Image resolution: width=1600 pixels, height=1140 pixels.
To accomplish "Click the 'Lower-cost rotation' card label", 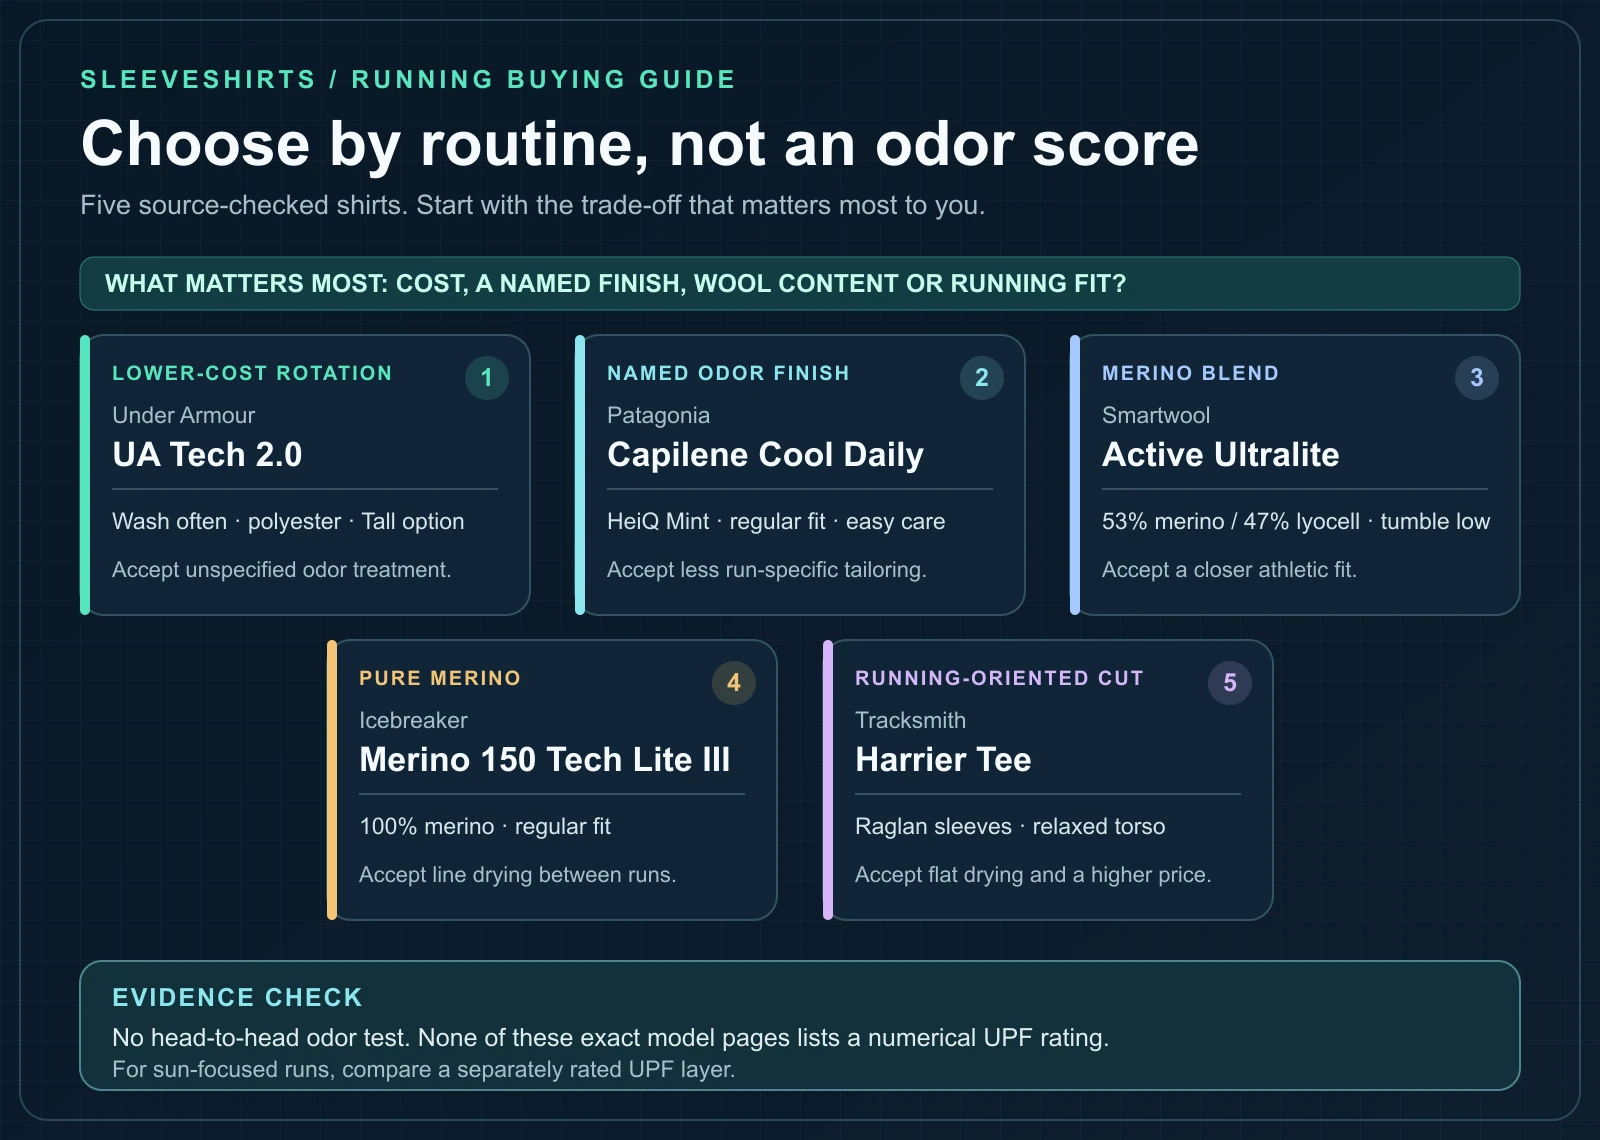I will 252,373.
